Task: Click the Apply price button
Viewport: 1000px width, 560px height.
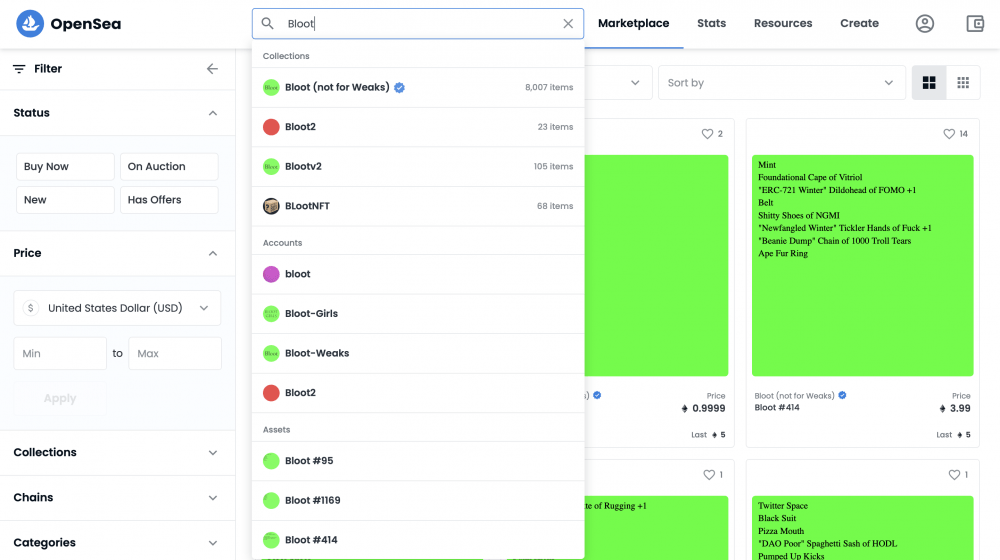Action: click(60, 399)
